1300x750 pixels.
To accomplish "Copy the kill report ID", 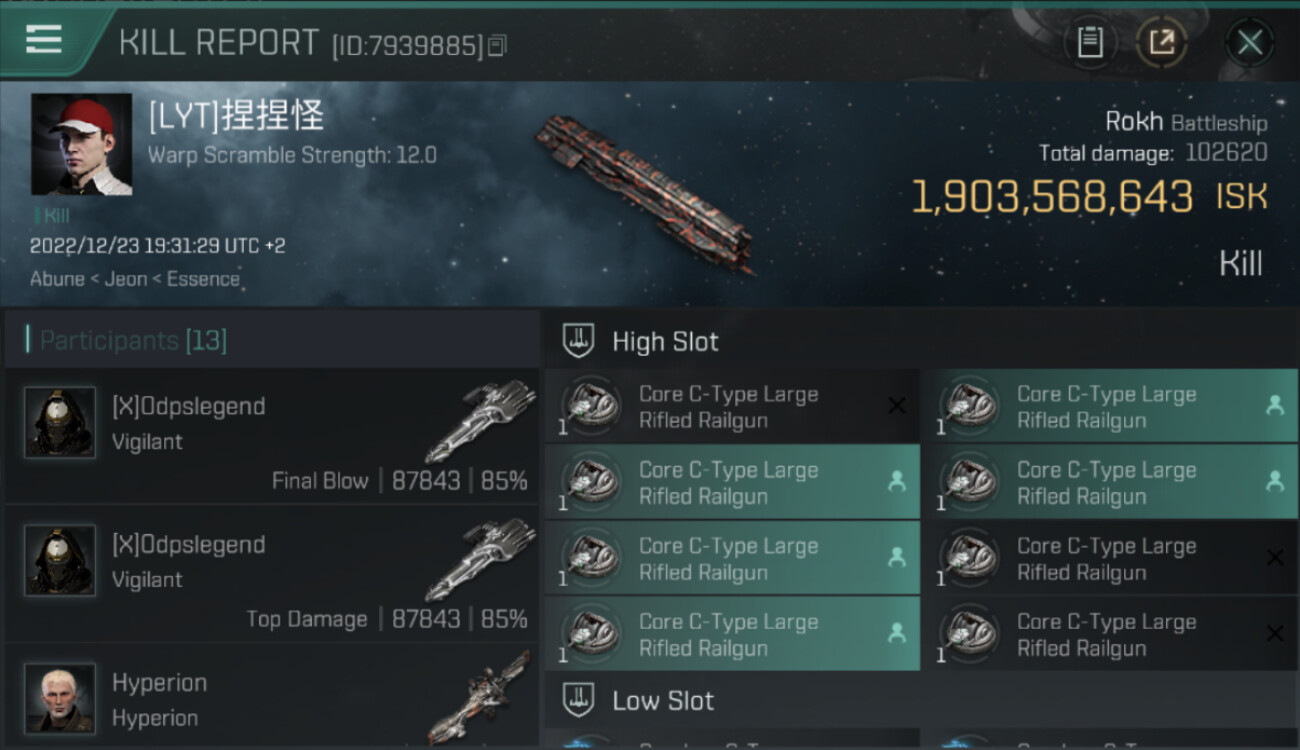I will coord(497,45).
